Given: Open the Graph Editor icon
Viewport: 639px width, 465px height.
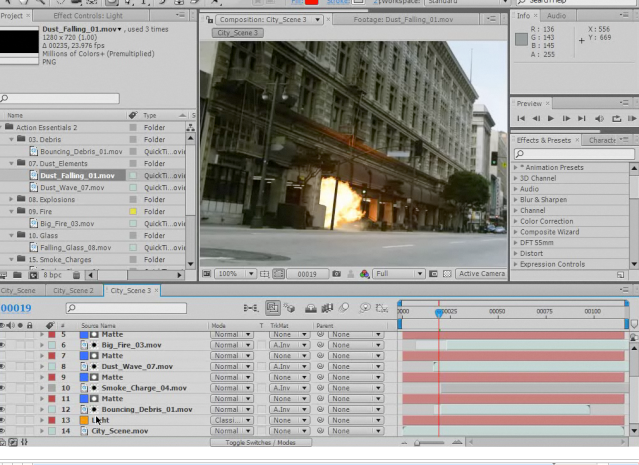Looking at the screenshot, I should [381, 308].
